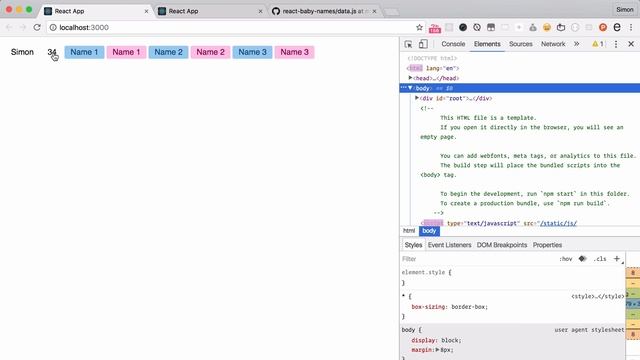Open the Sources tab

[520, 44]
